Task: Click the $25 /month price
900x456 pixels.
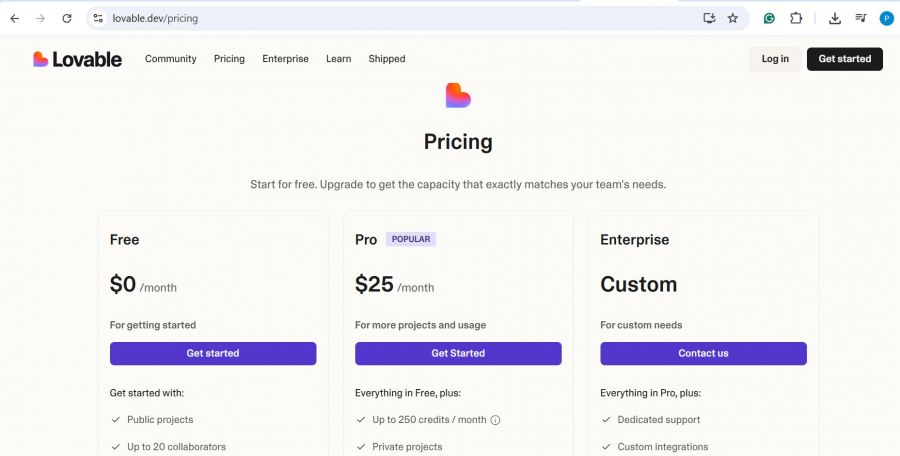Action: pos(394,285)
